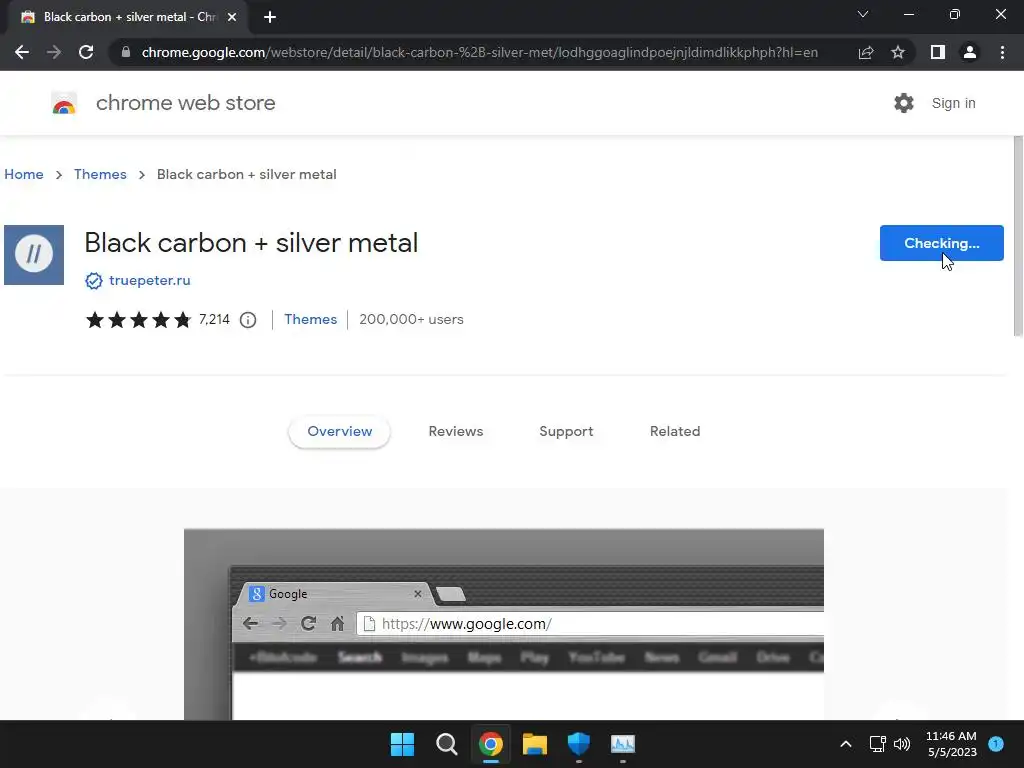Screen dimensions: 1024x768
Task: Open Themes breadcrumb link
Action: [x=100, y=174]
